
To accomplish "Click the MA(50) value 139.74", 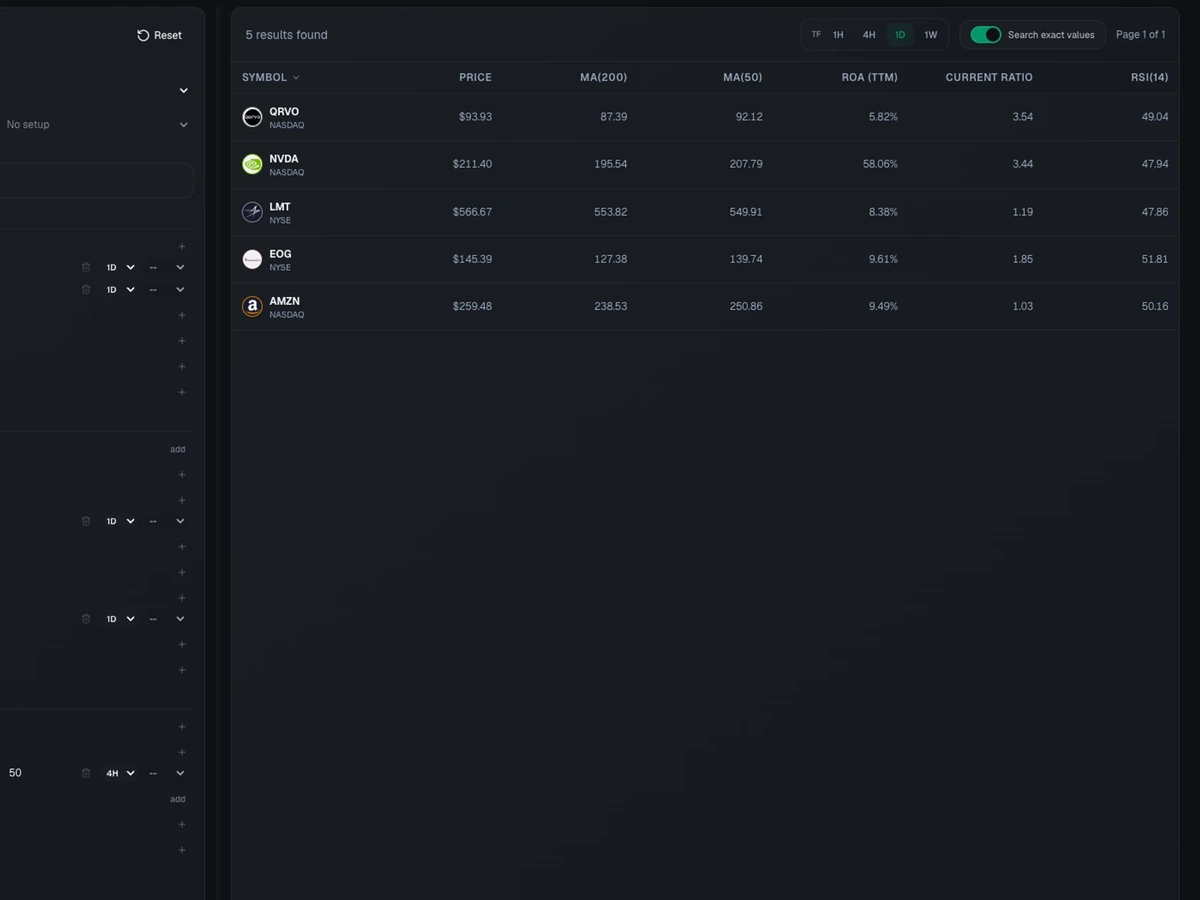I will point(746,259).
